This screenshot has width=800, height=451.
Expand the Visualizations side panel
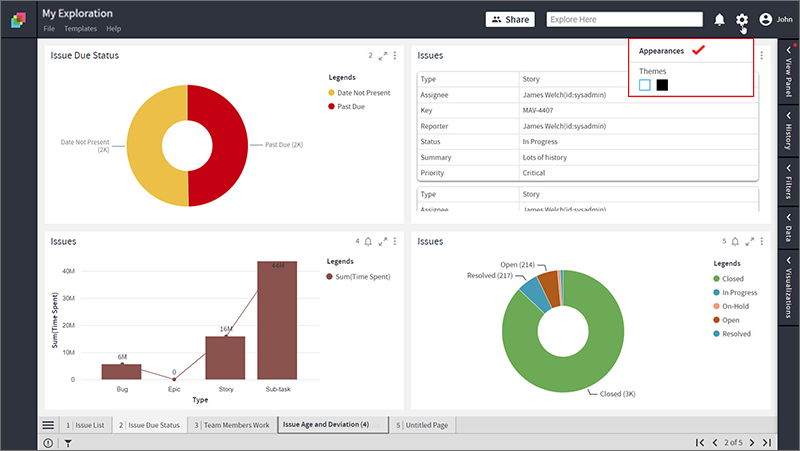788,287
